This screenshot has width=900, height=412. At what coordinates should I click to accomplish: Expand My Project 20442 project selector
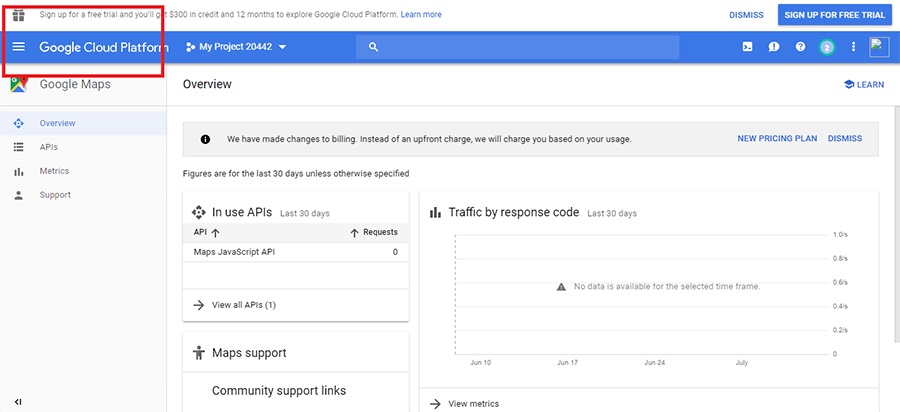(237, 47)
